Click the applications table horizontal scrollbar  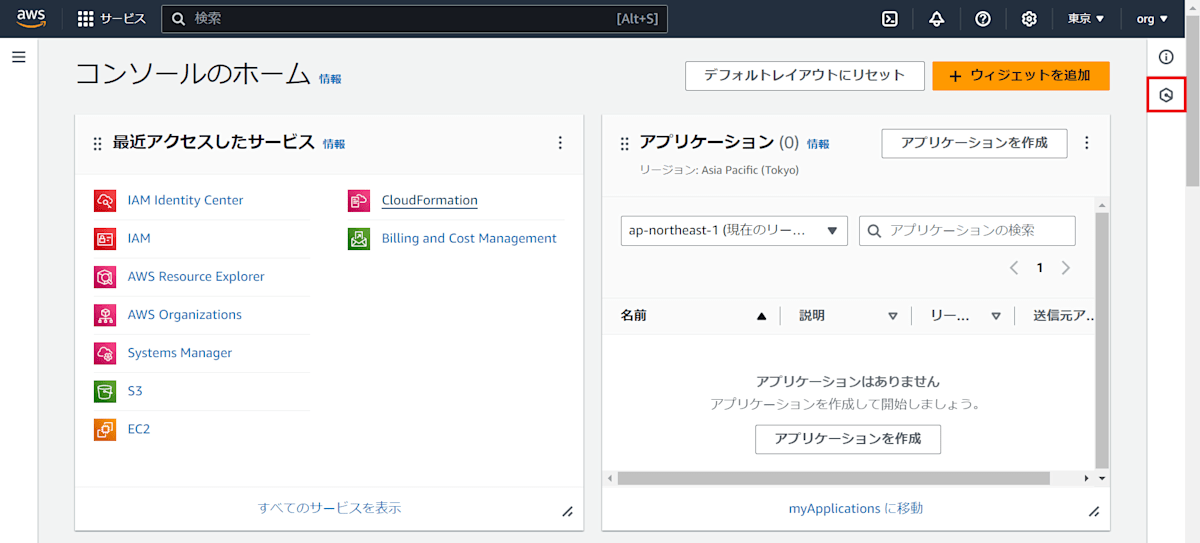point(834,478)
